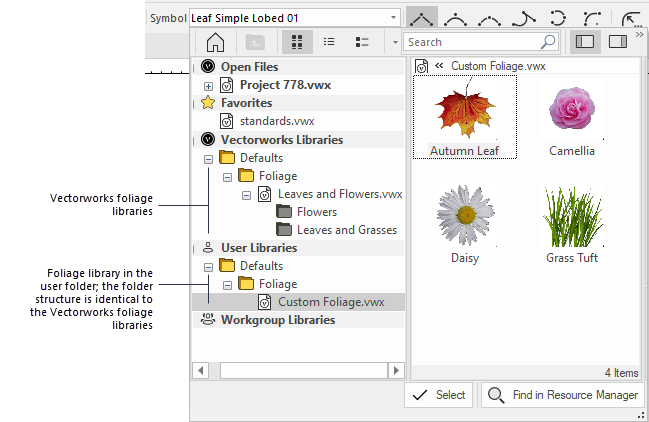Open the Symbol dropdown list
This screenshot has height=422, width=649.
point(393,18)
